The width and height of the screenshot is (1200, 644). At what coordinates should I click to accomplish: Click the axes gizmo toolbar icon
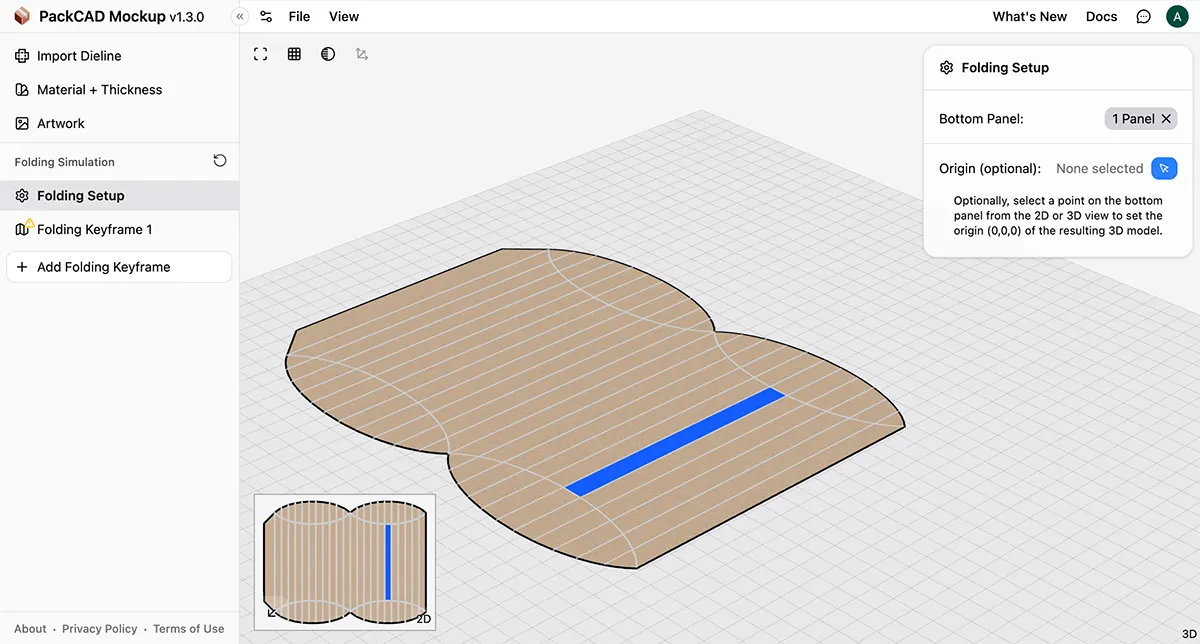pos(362,54)
